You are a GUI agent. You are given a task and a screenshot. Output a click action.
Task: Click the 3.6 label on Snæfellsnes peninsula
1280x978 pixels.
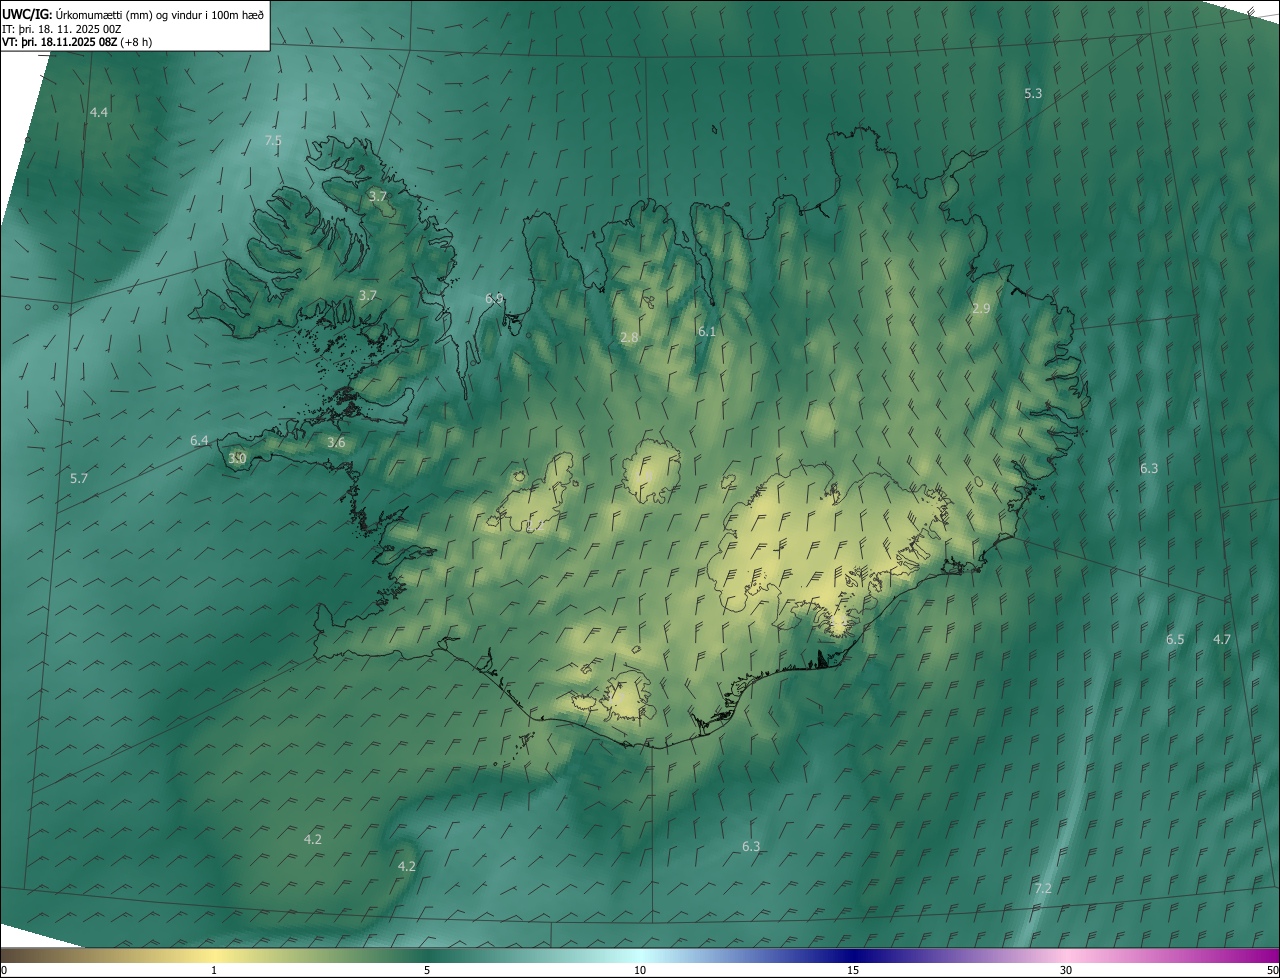[336, 442]
